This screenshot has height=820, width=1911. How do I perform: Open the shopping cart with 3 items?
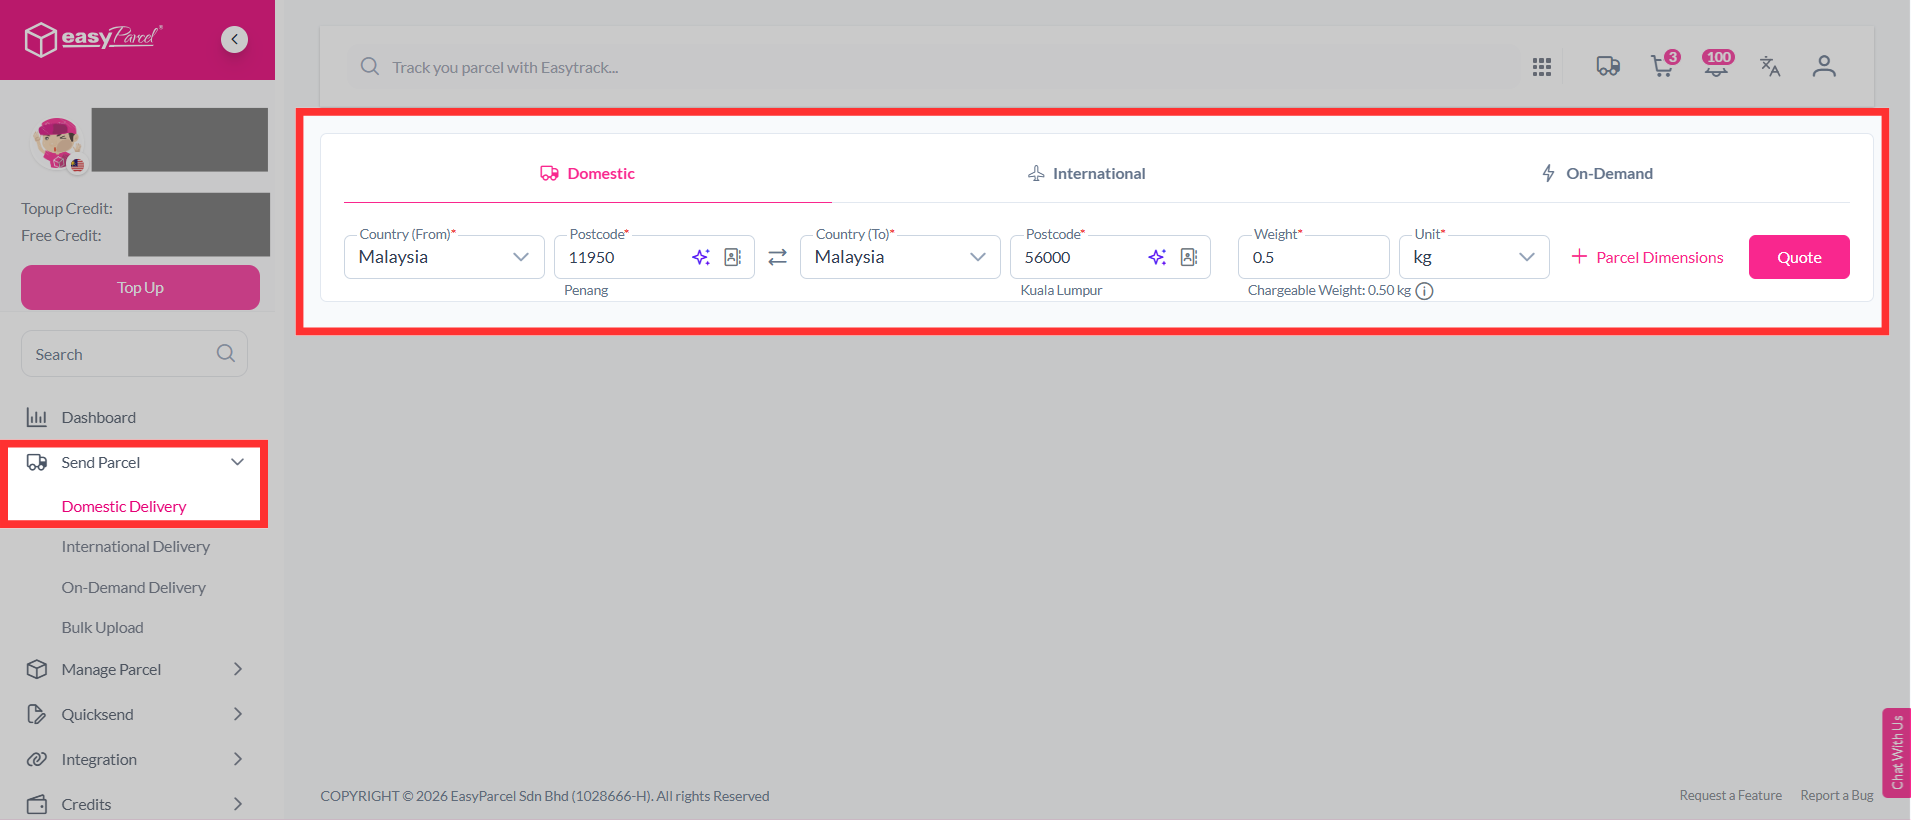pos(1664,65)
